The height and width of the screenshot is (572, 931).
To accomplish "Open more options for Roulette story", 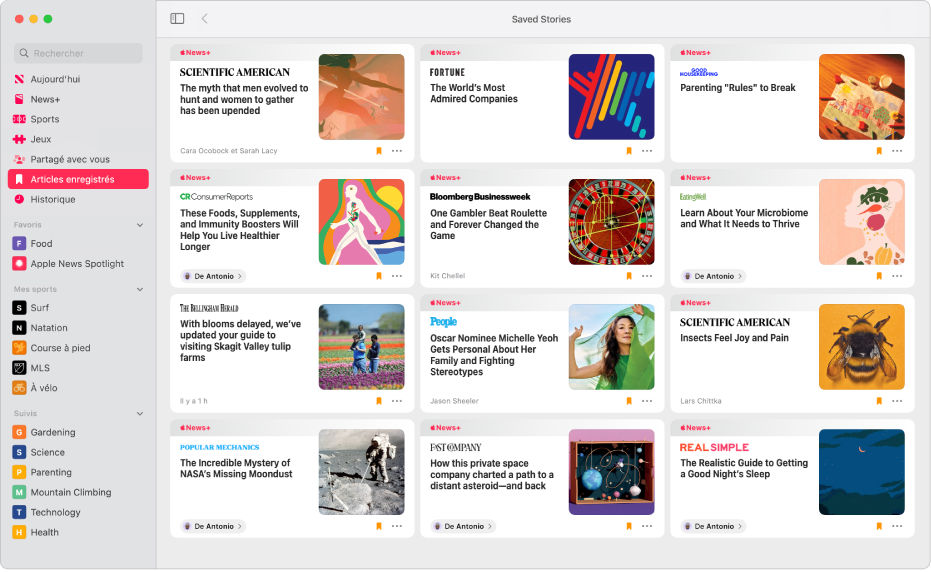I will coord(647,276).
